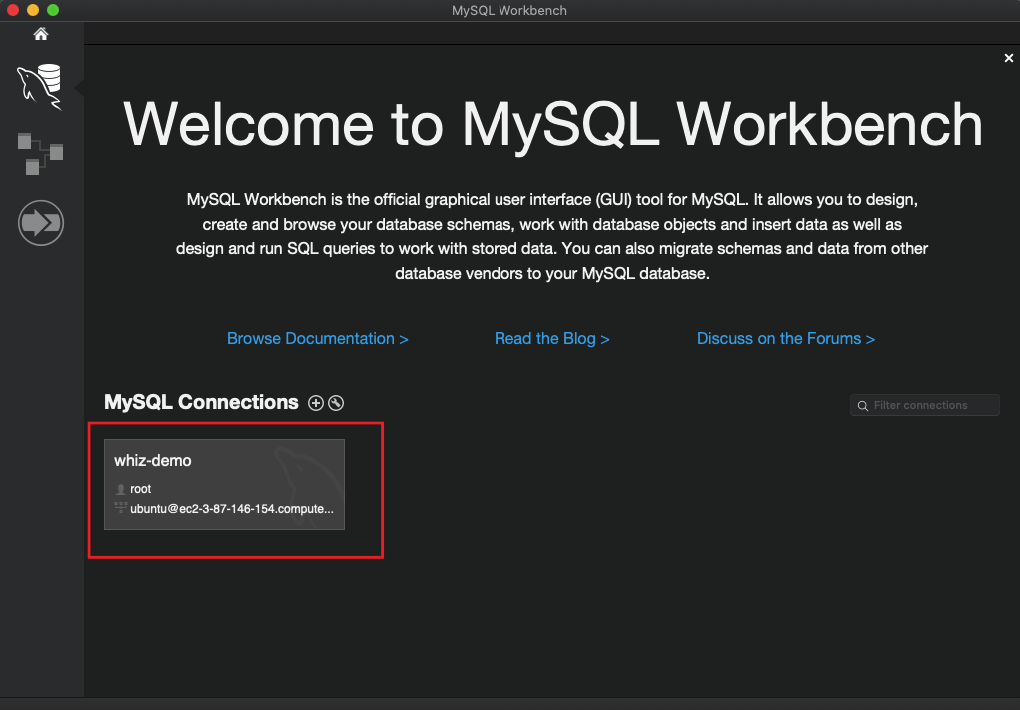Screen dimensions: 1020x710
Task: Click the host network icon in whiz-demo tile
Action: pyautogui.click(x=121, y=508)
